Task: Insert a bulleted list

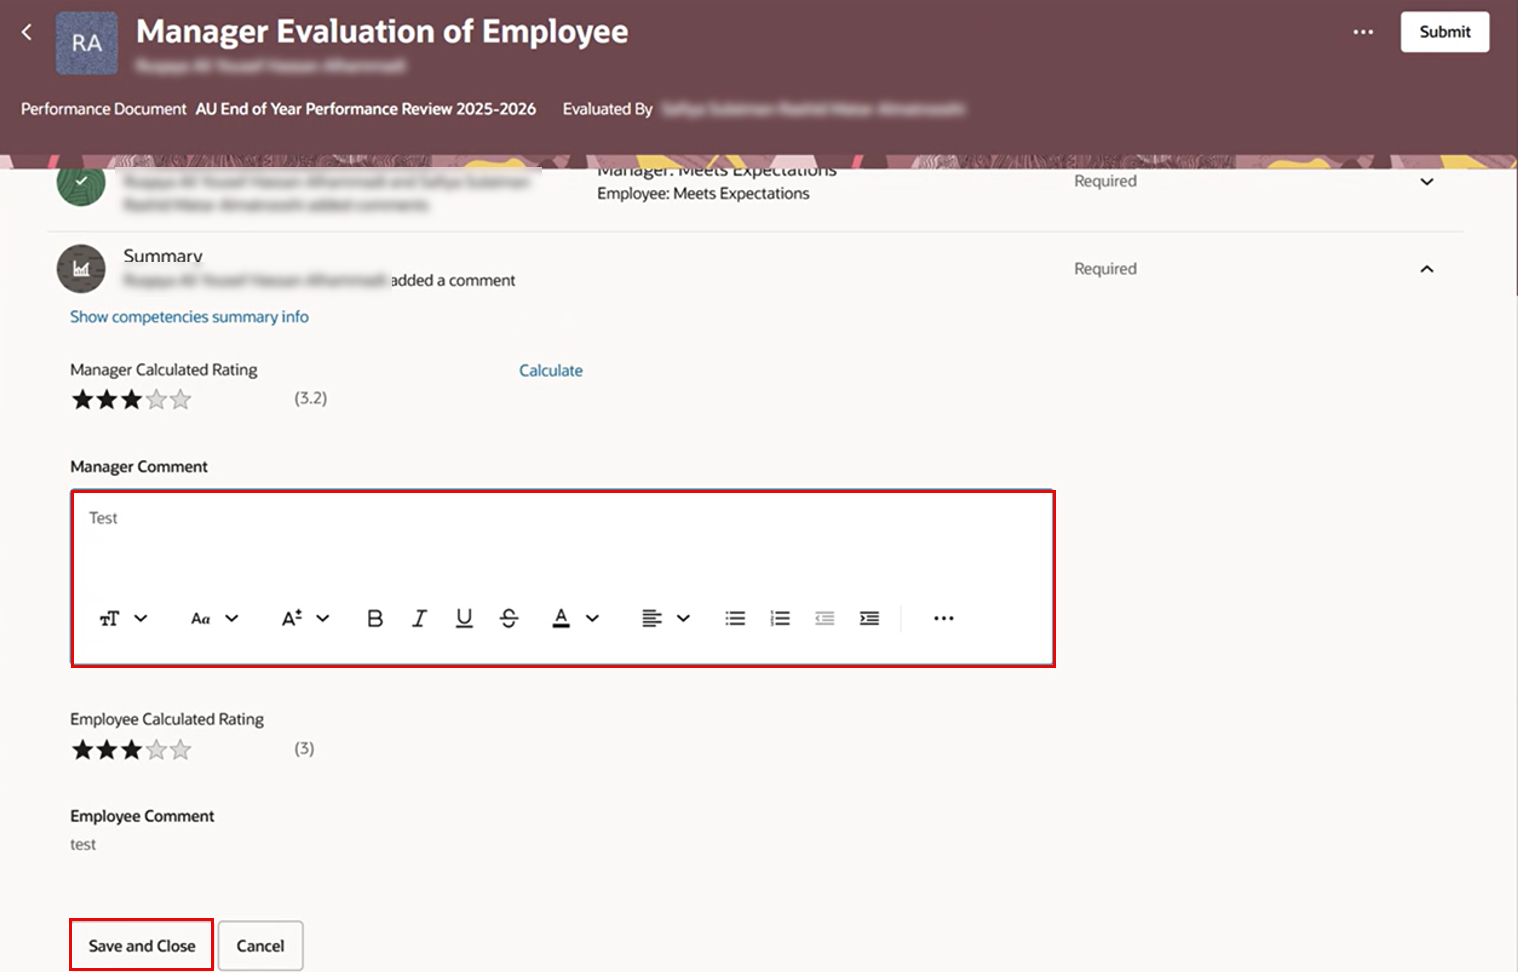Action: tap(735, 619)
